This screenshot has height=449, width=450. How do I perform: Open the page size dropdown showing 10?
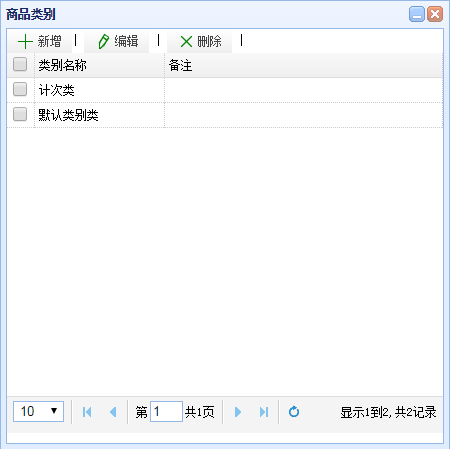point(38,411)
